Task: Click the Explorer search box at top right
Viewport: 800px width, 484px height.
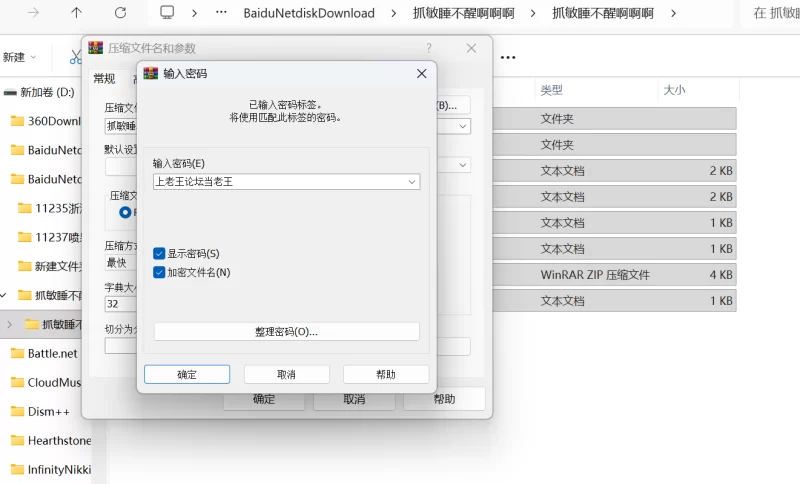Action: [770, 13]
